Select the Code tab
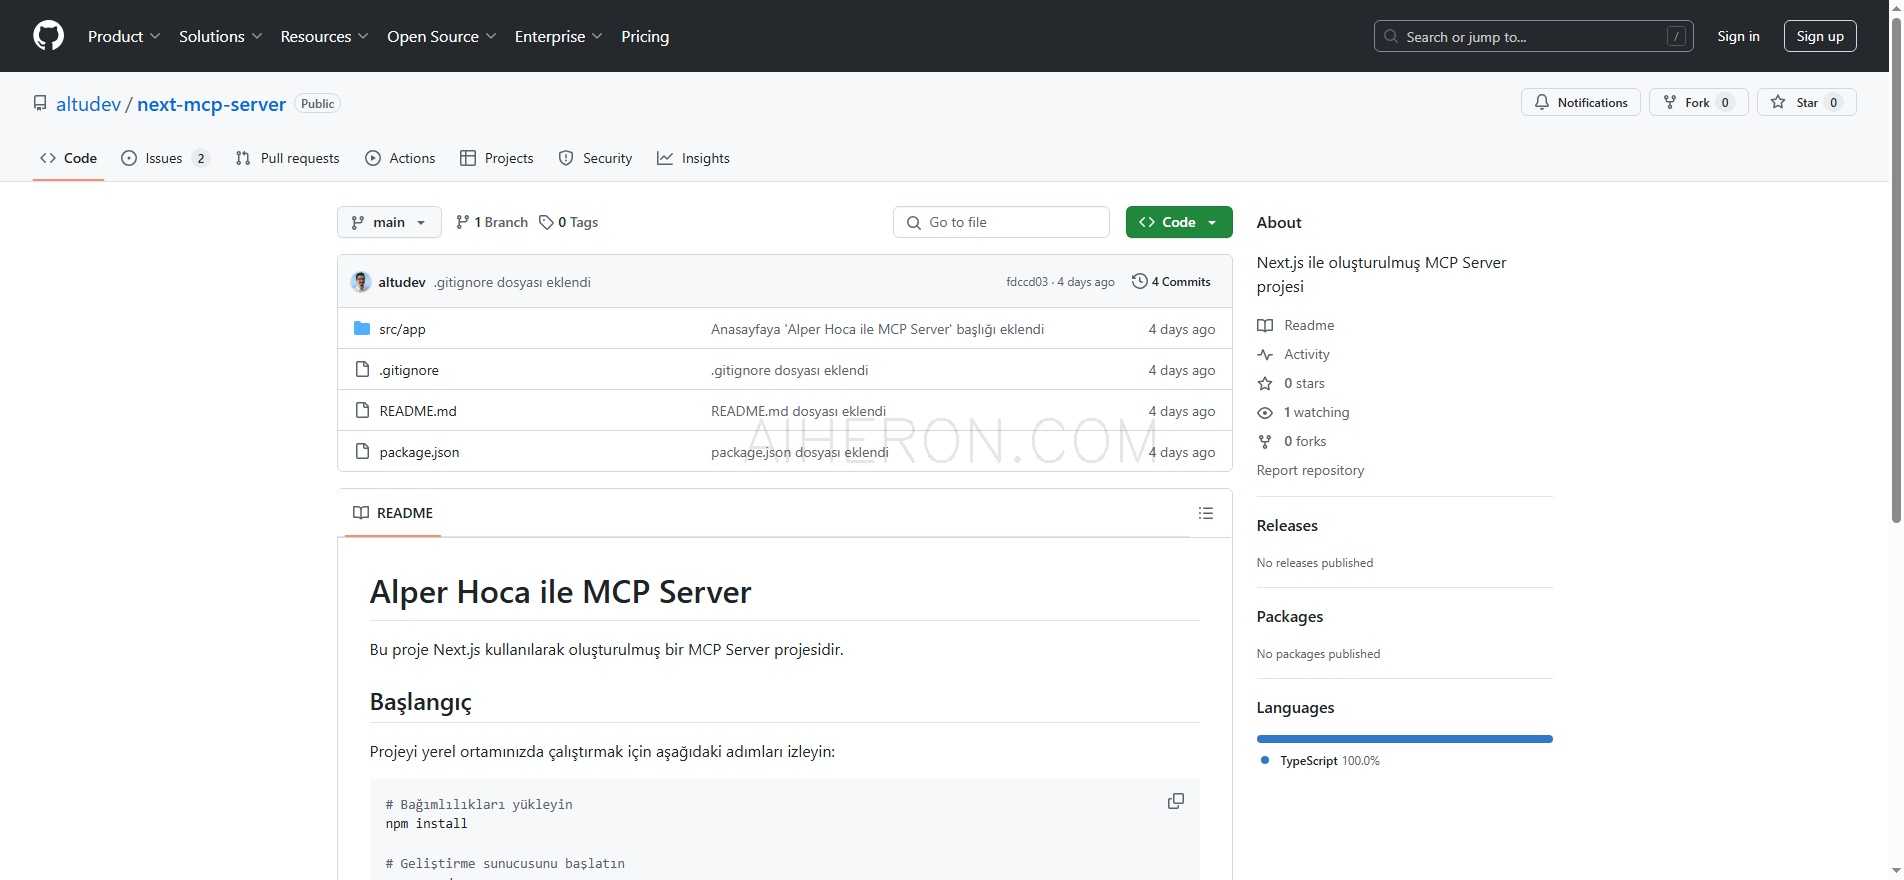Viewport: 1904px width, 880px height. [x=68, y=158]
